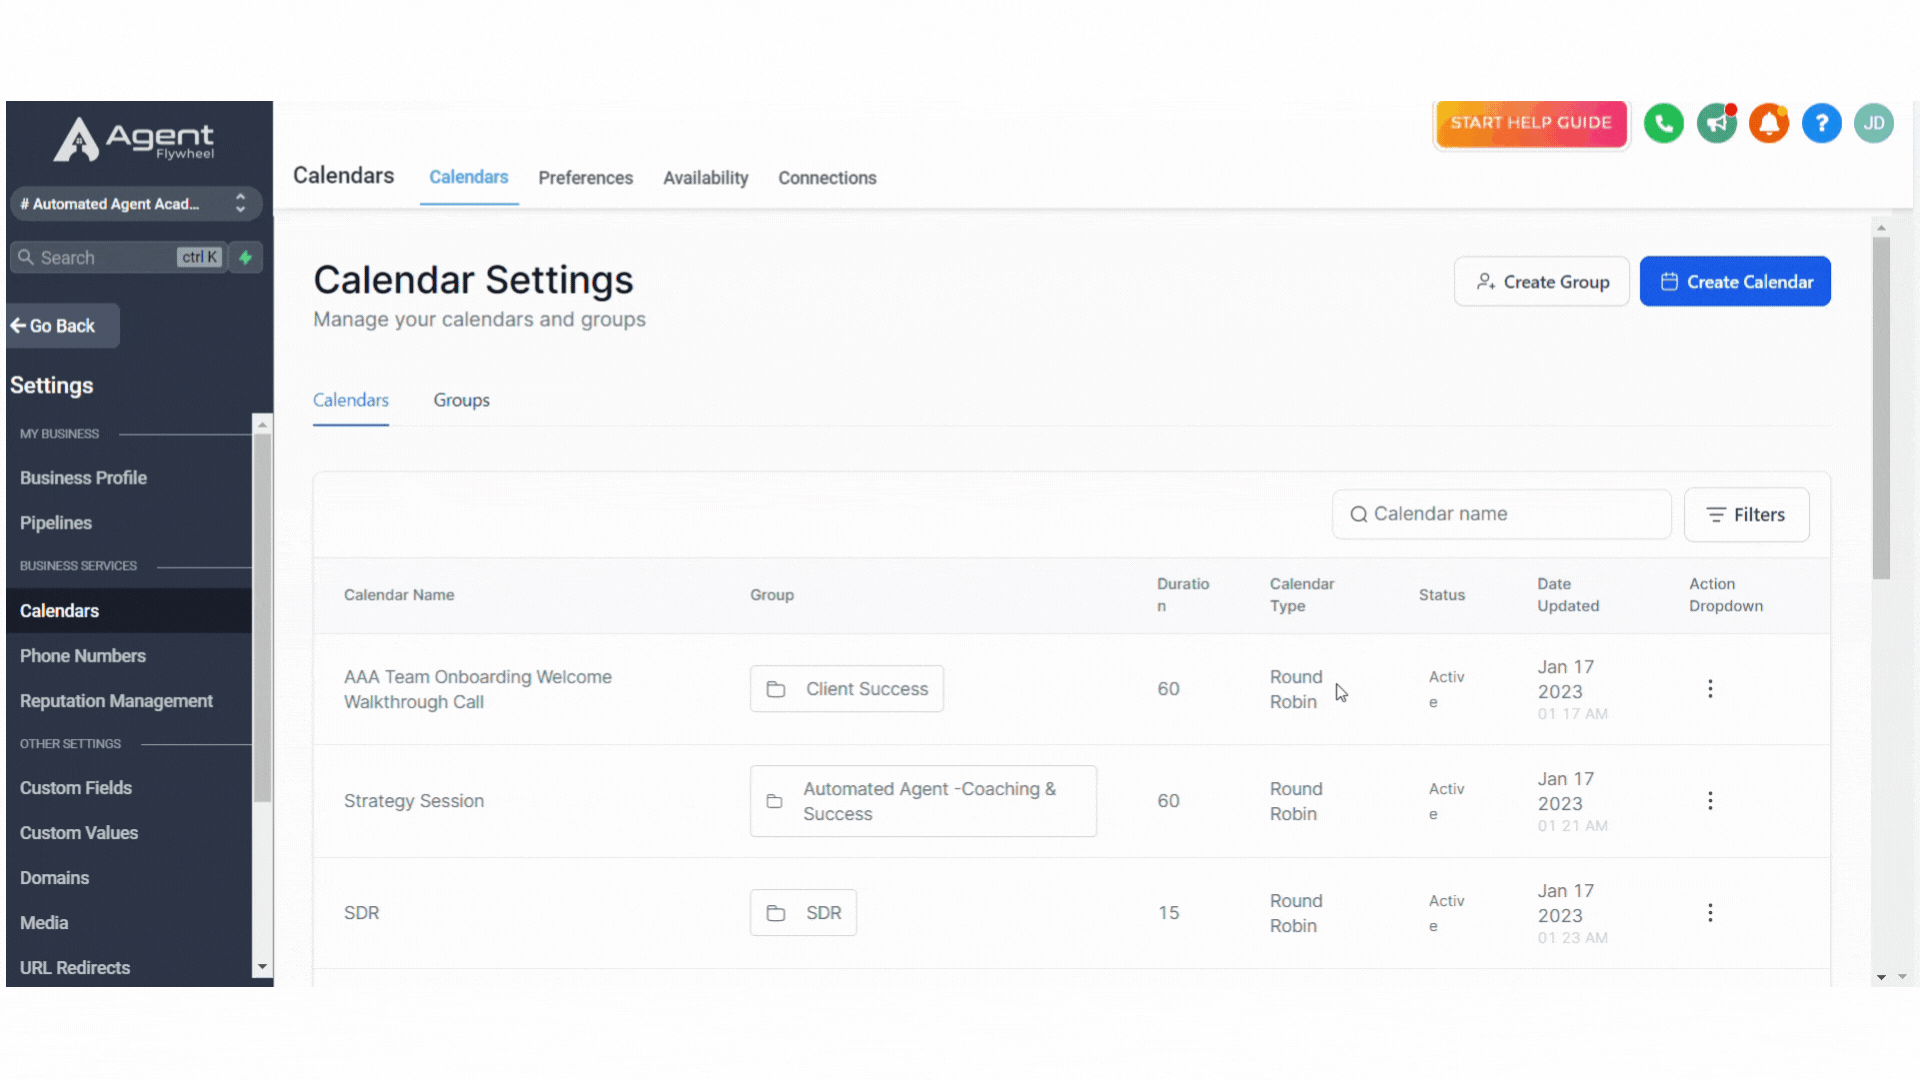The height and width of the screenshot is (1080, 1920).
Task: Open action dropdown for SDR calendar
Action: coord(1710,913)
